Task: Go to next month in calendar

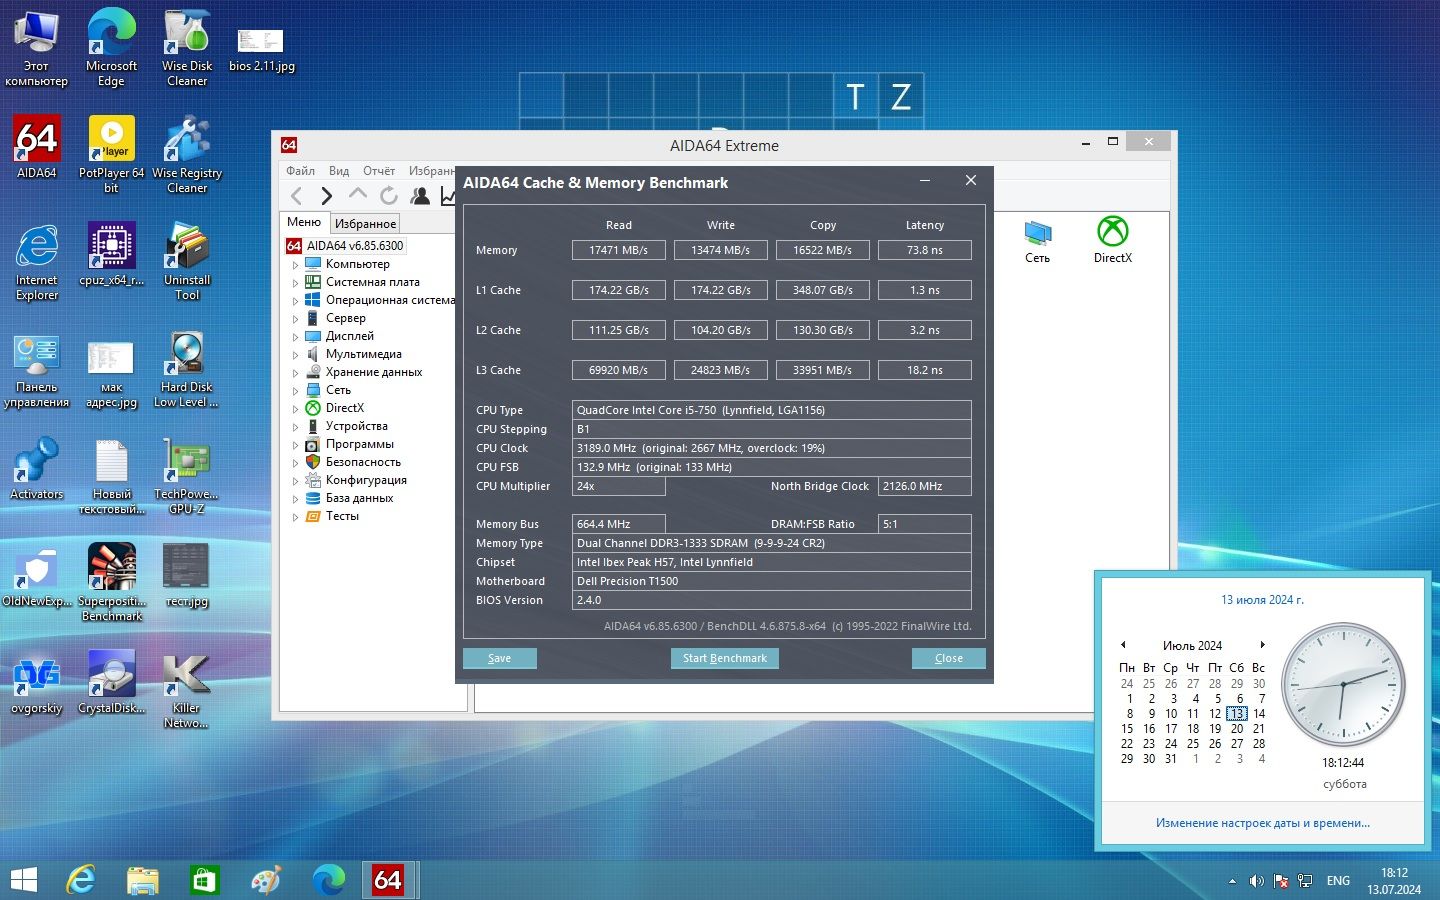Action: [x=1263, y=645]
